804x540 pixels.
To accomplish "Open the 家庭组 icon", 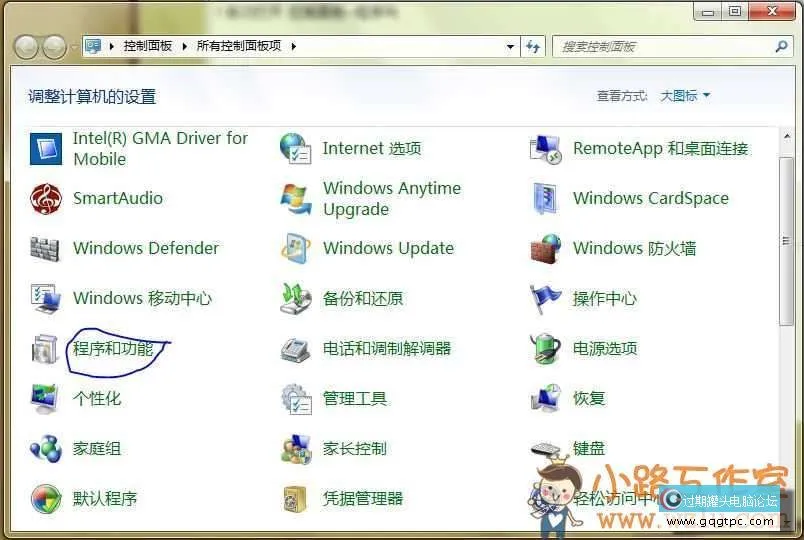I will tap(46, 449).
